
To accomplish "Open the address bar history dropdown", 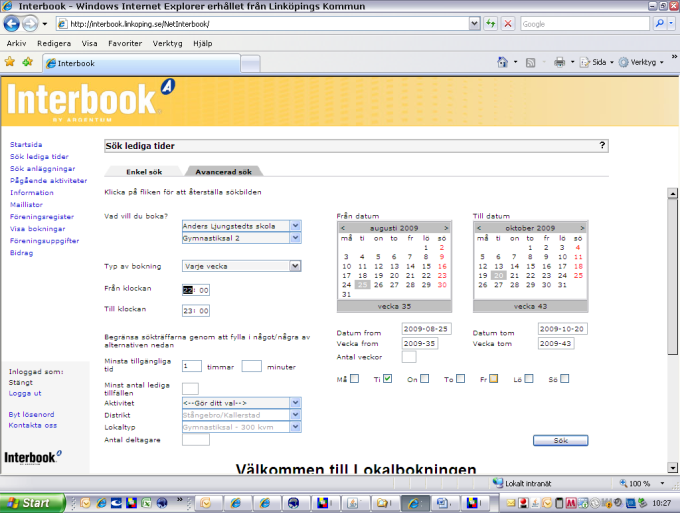I will click(474, 23).
